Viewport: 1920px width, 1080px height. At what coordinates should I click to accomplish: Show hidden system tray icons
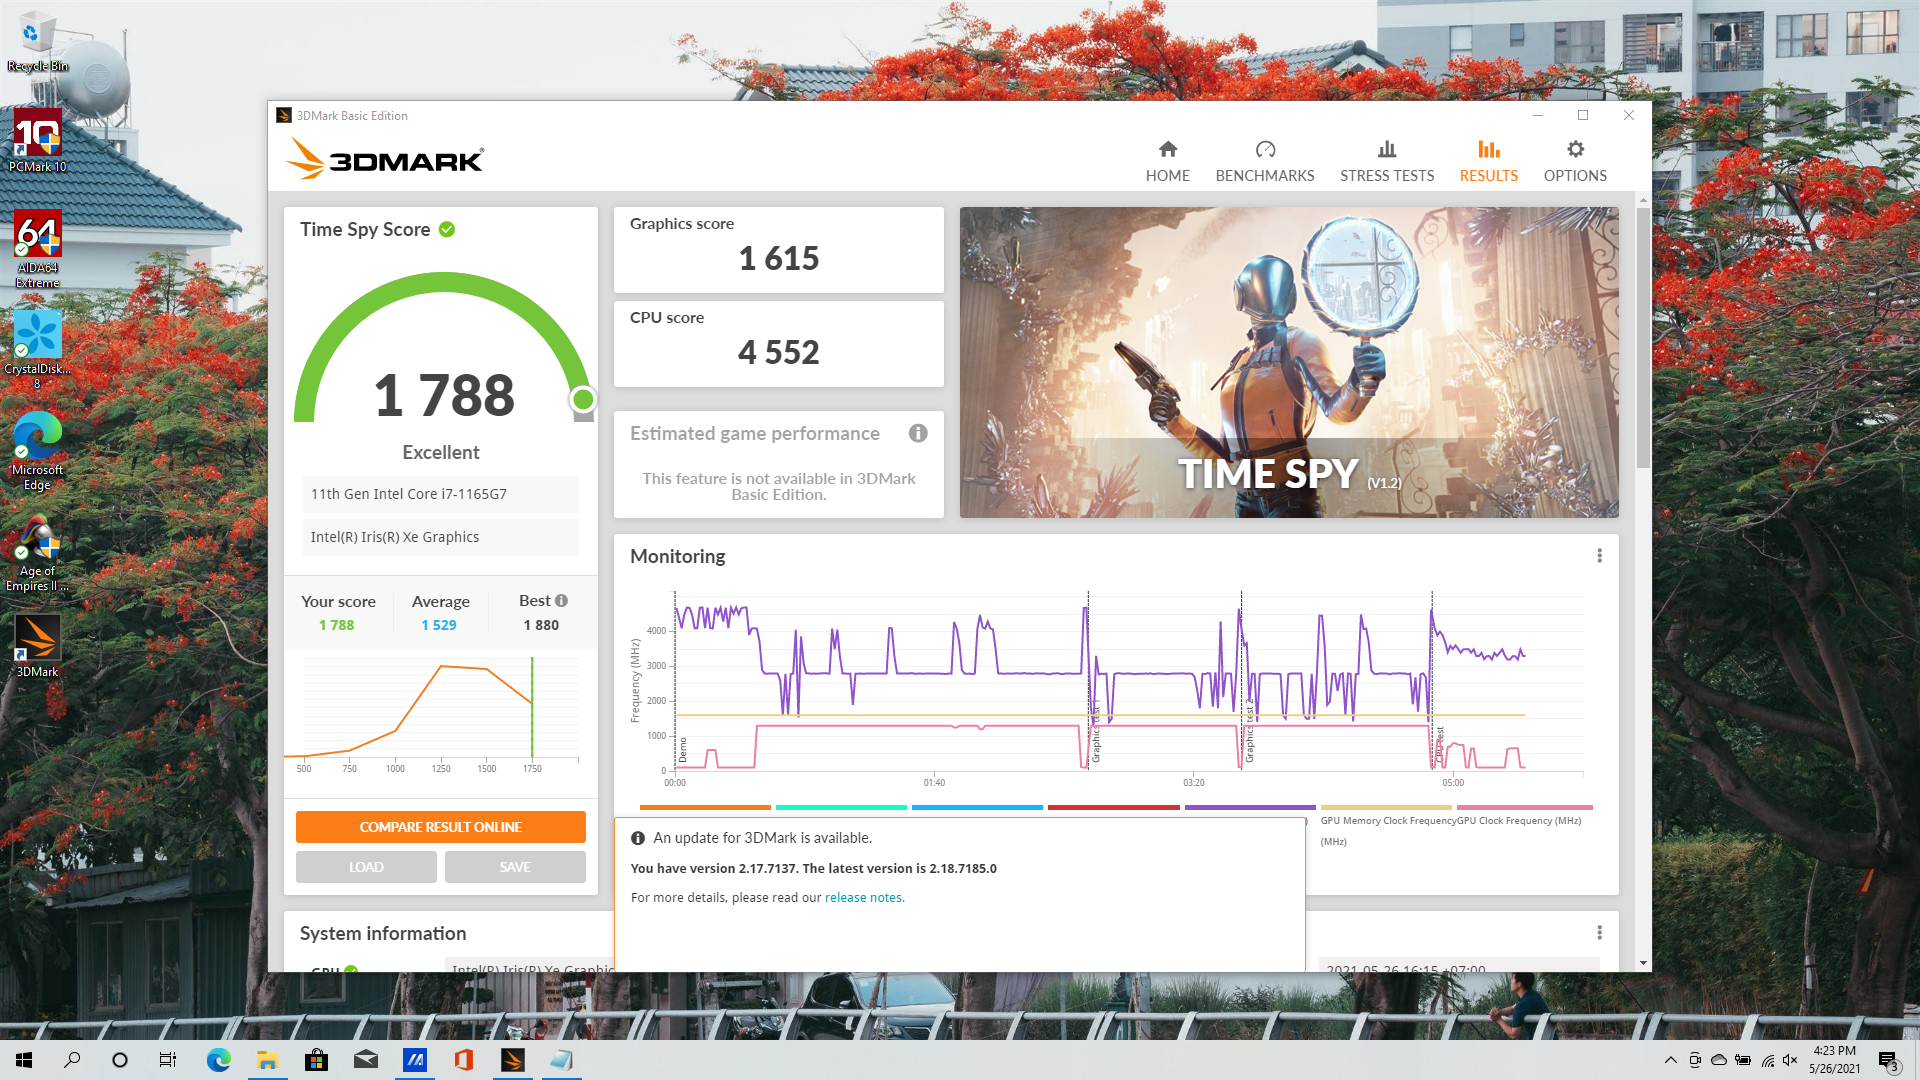click(x=1670, y=1060)
